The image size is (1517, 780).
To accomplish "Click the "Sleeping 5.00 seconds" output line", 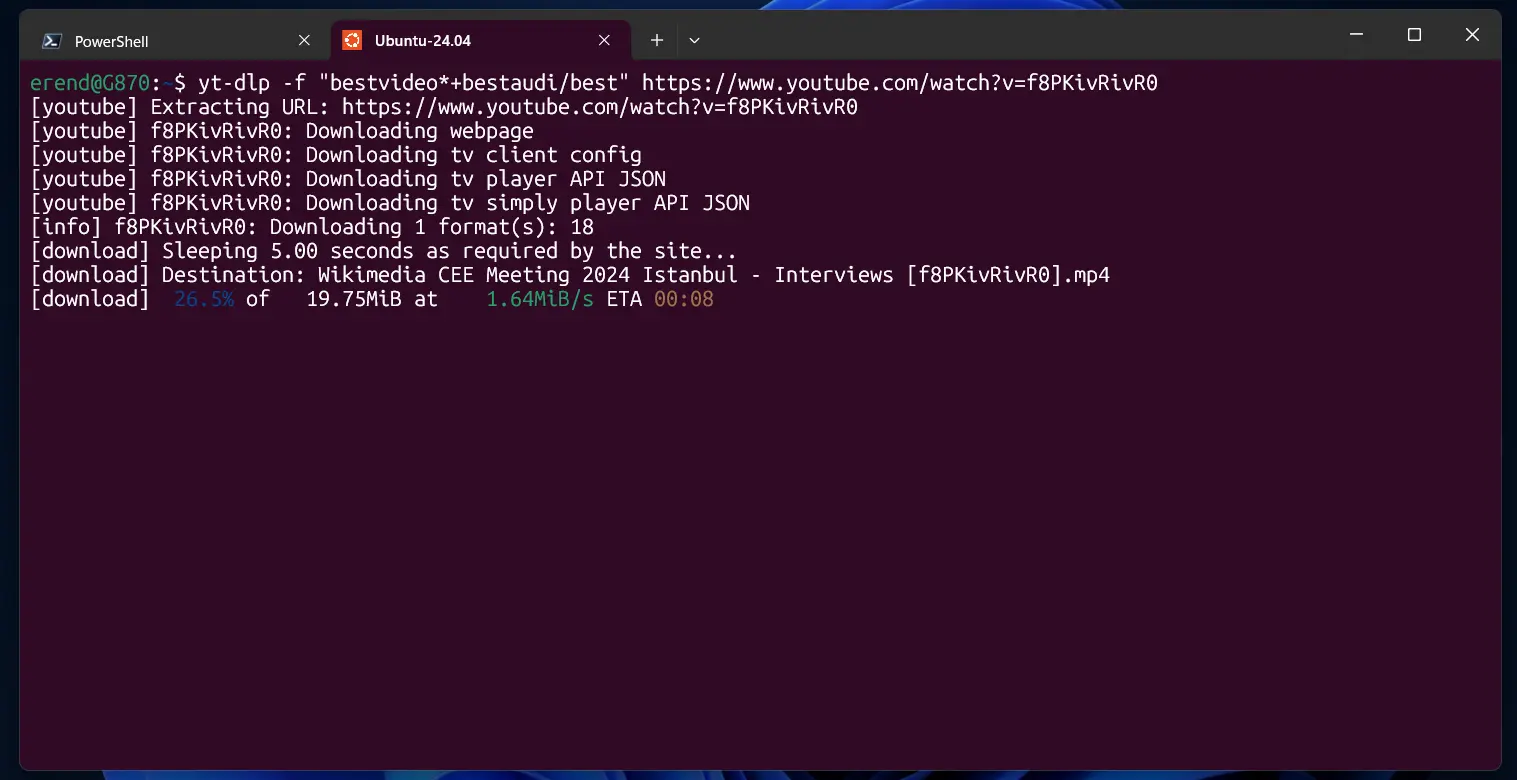I will pyautogui.click(x=384, y=251).
